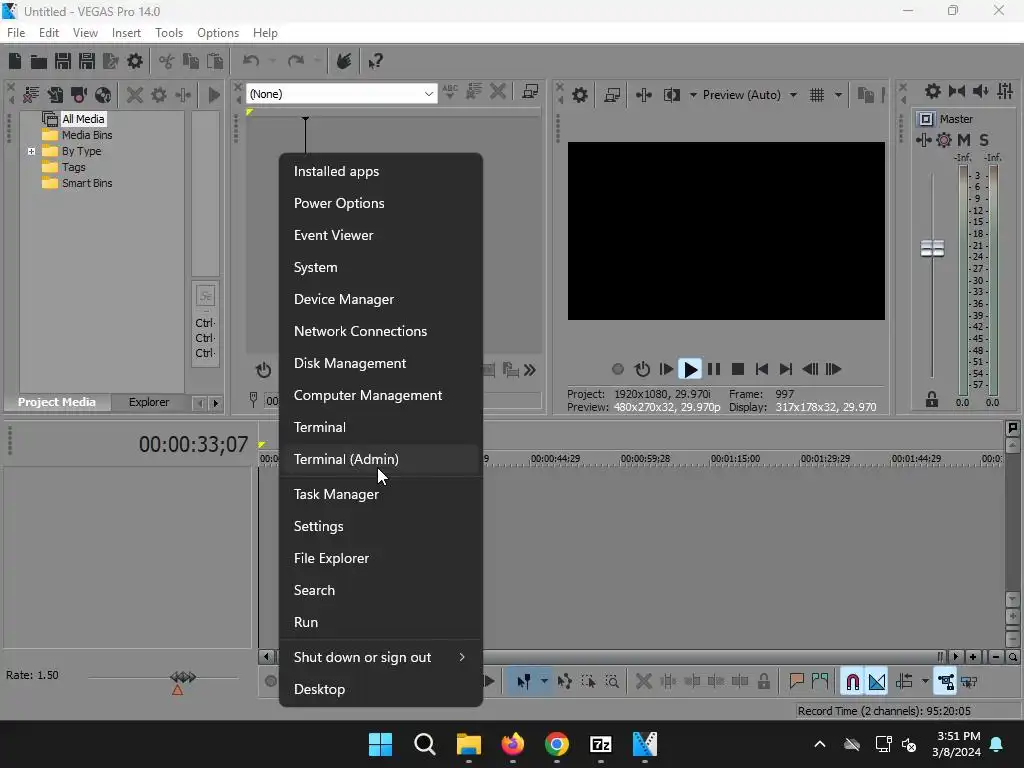Open Master Bus audio properties gear
1024x768 pixels.
(933, 91)
